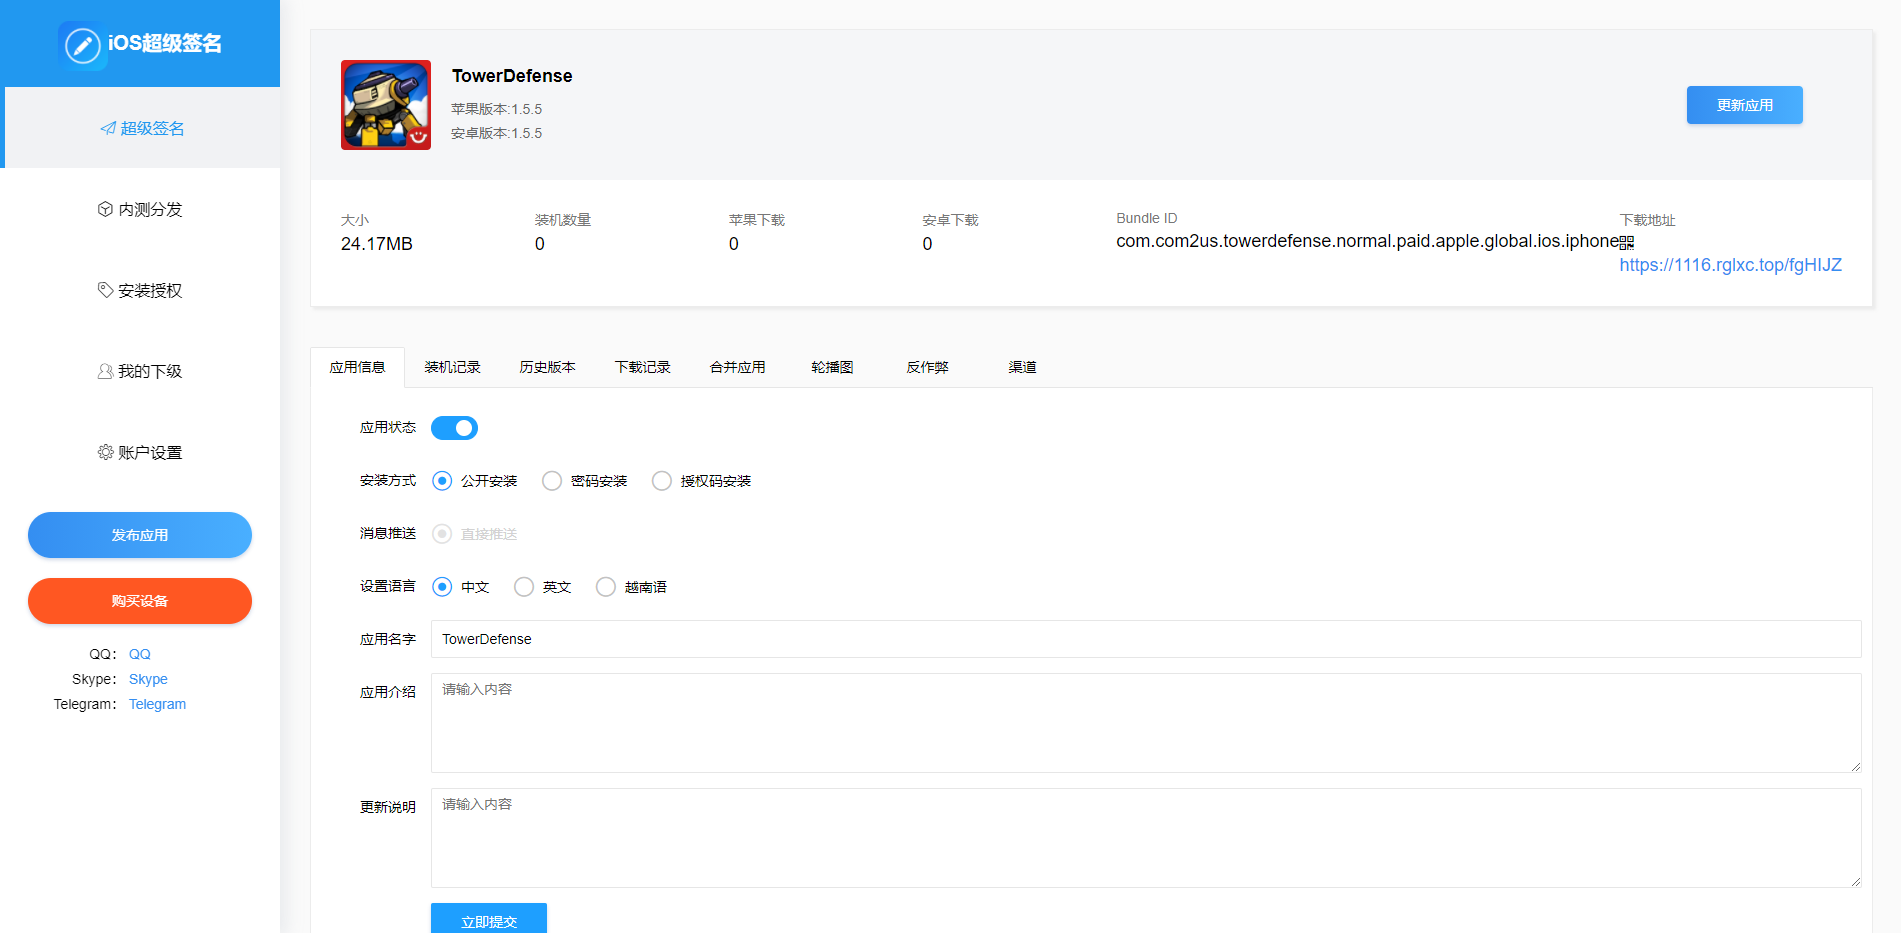The width and height of the screenshot is (1901, 933).
Task: Click the orange 购买设备 button
Action: pyautogui.click(x=140, y=601)
